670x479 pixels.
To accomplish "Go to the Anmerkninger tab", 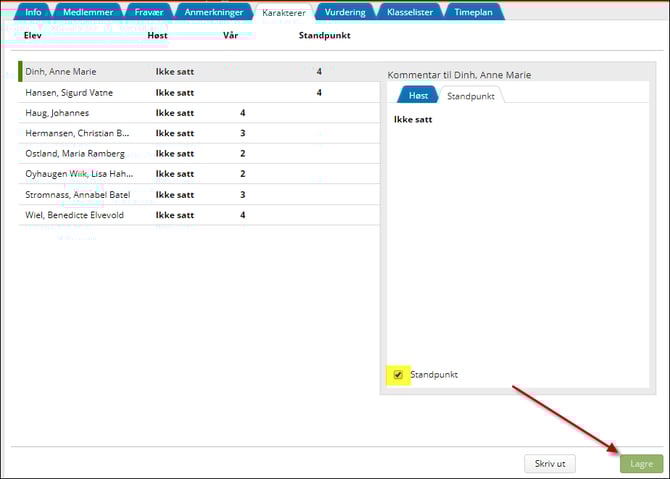I will pyautogui.click(x=213, y=12).
